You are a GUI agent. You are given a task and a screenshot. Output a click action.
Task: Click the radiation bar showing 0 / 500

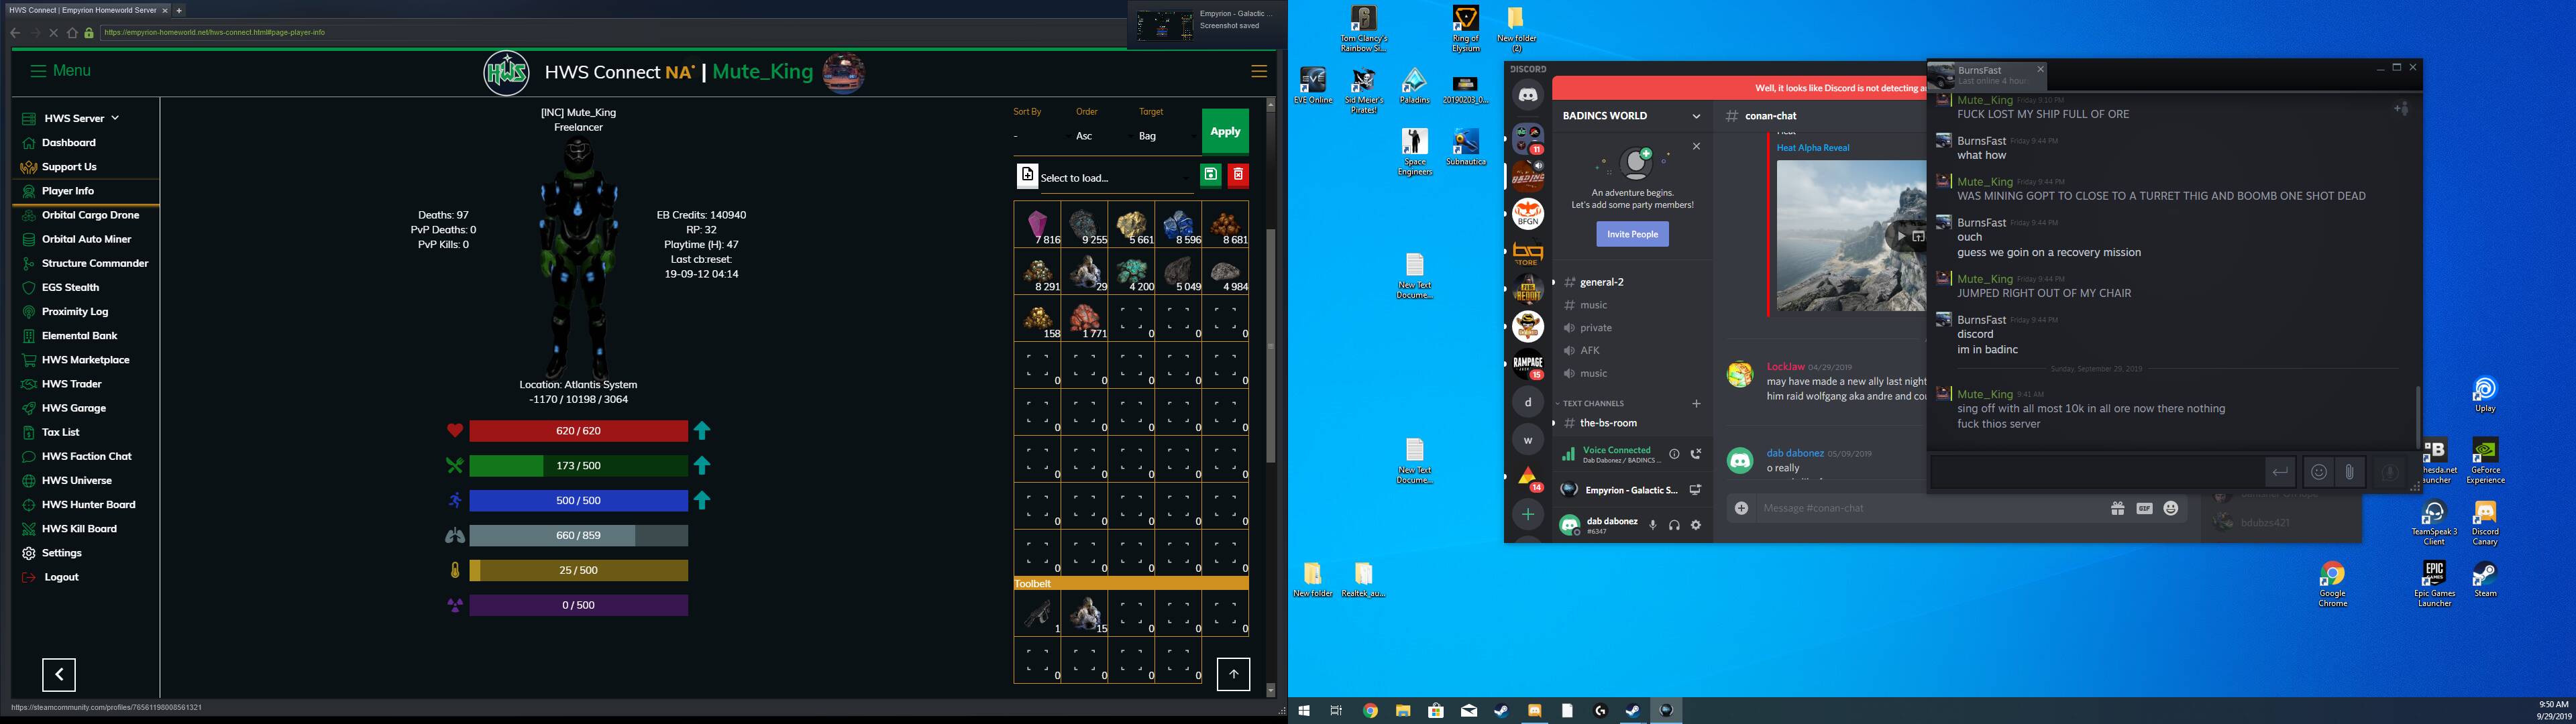pos(578,605)
